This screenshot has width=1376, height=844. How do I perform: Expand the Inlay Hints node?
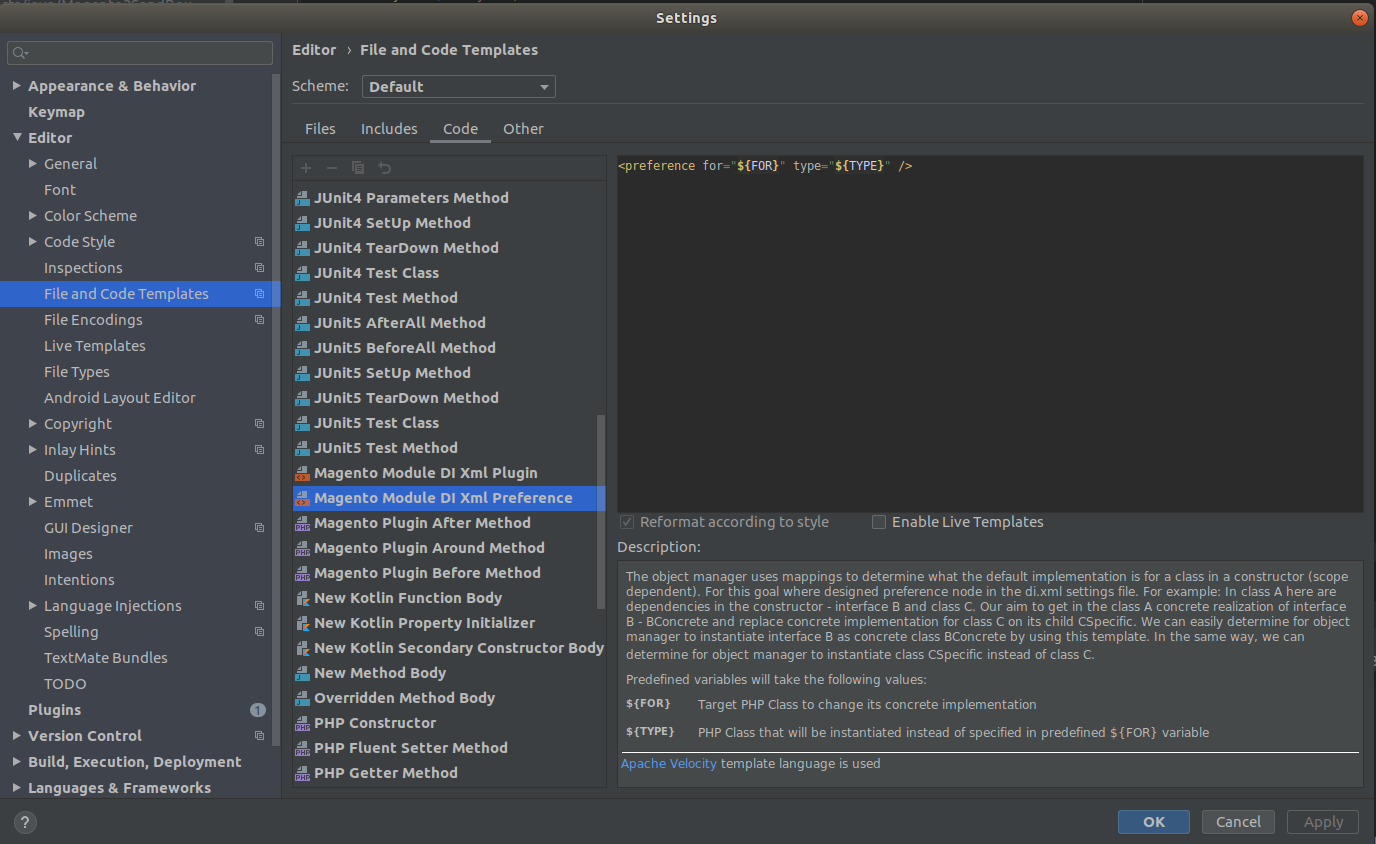tap(33, 450)
